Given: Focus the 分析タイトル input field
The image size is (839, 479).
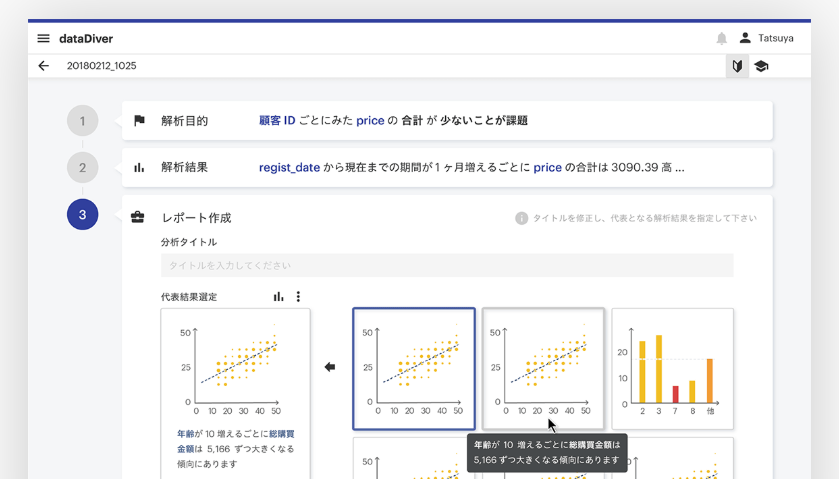Looking at the screenshot, I should pos(447,265).
